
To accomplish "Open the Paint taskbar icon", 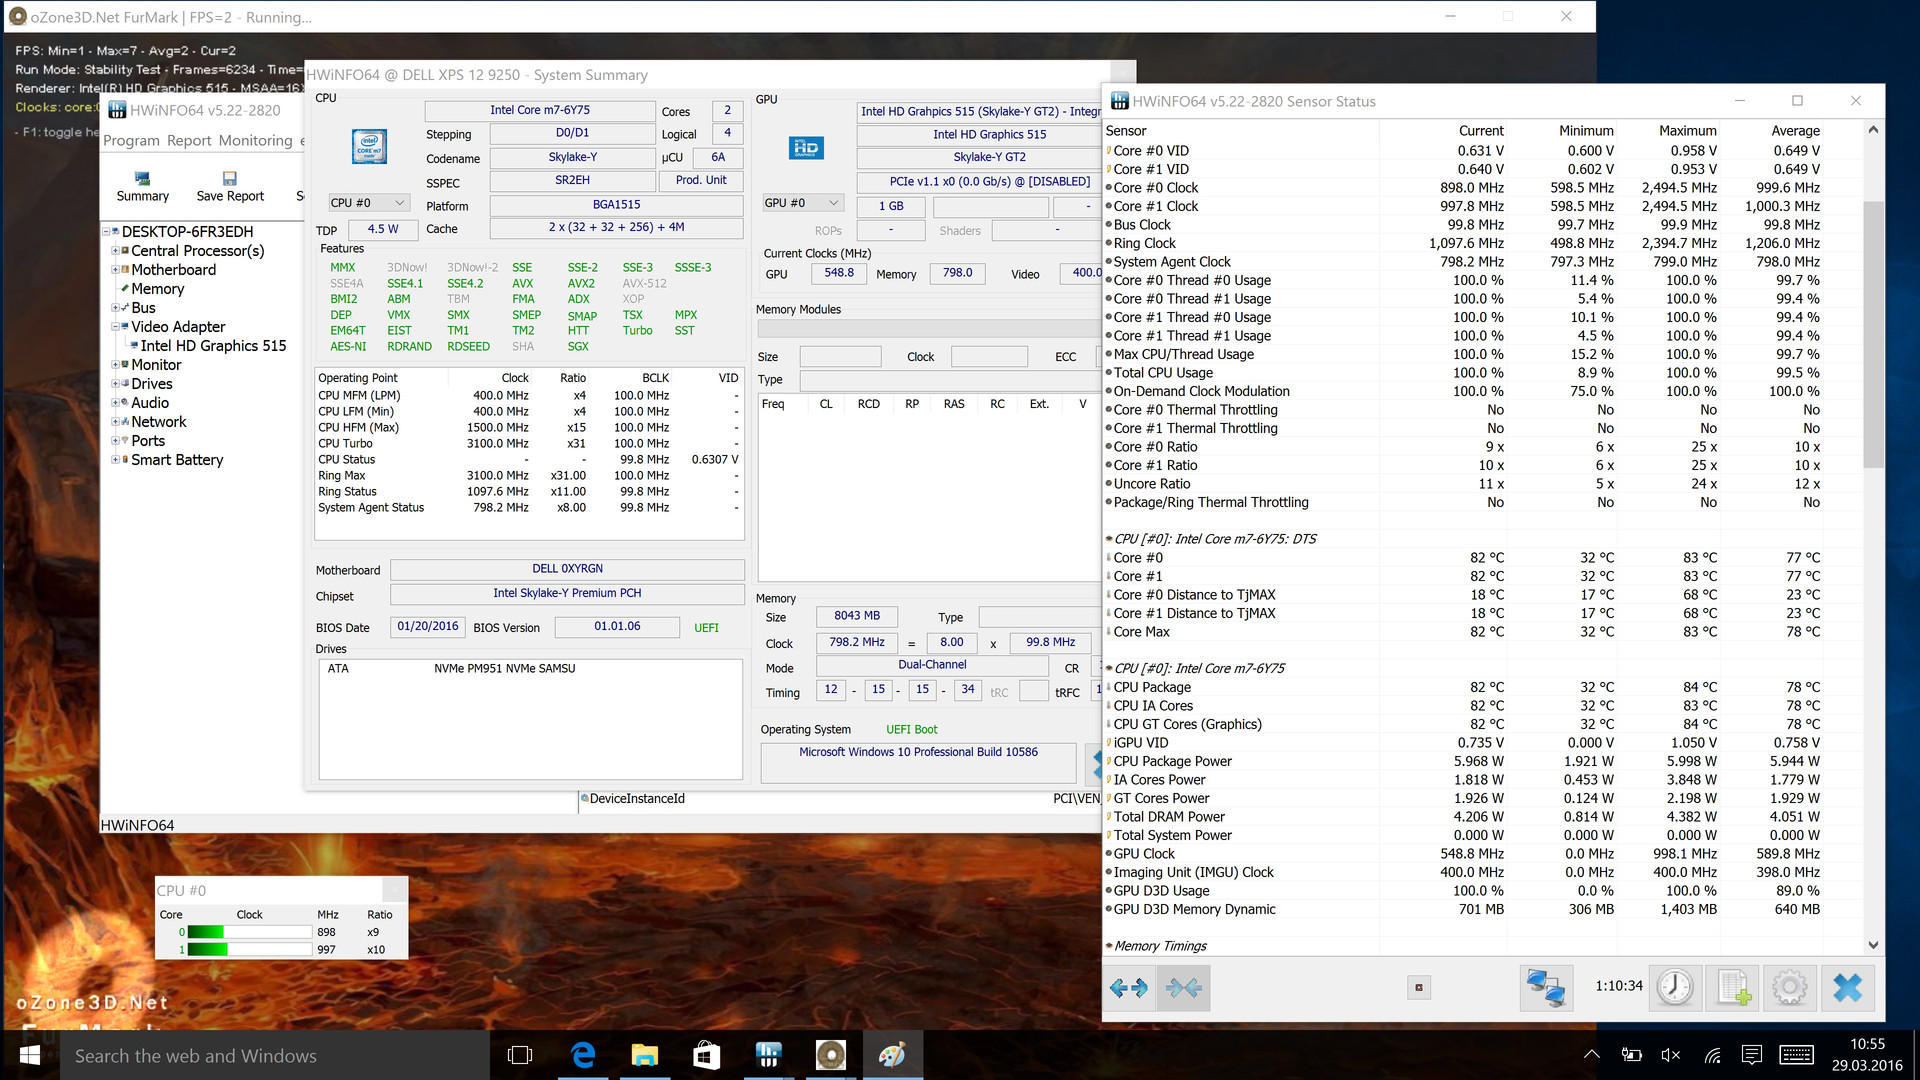I will [x=893, y=1055].
